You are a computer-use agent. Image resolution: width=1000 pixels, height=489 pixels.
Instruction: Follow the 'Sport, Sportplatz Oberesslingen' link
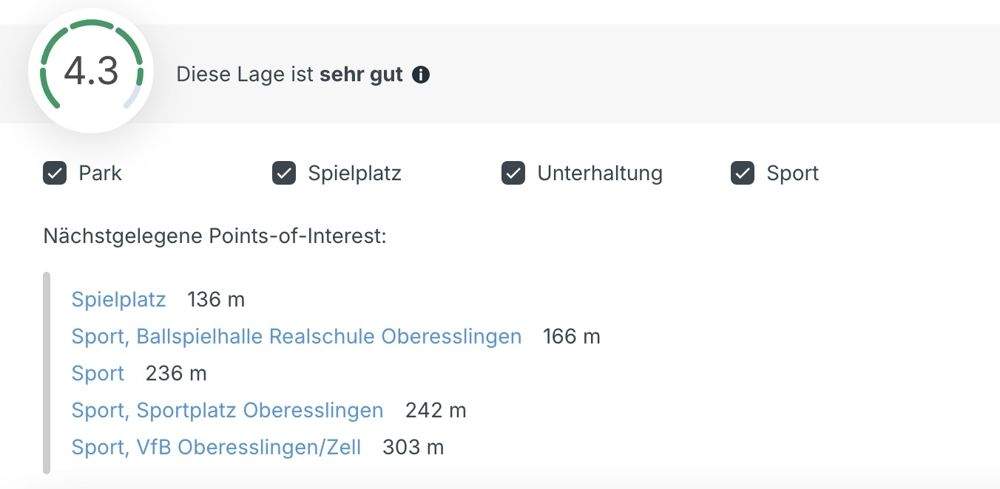click(227, 410)
